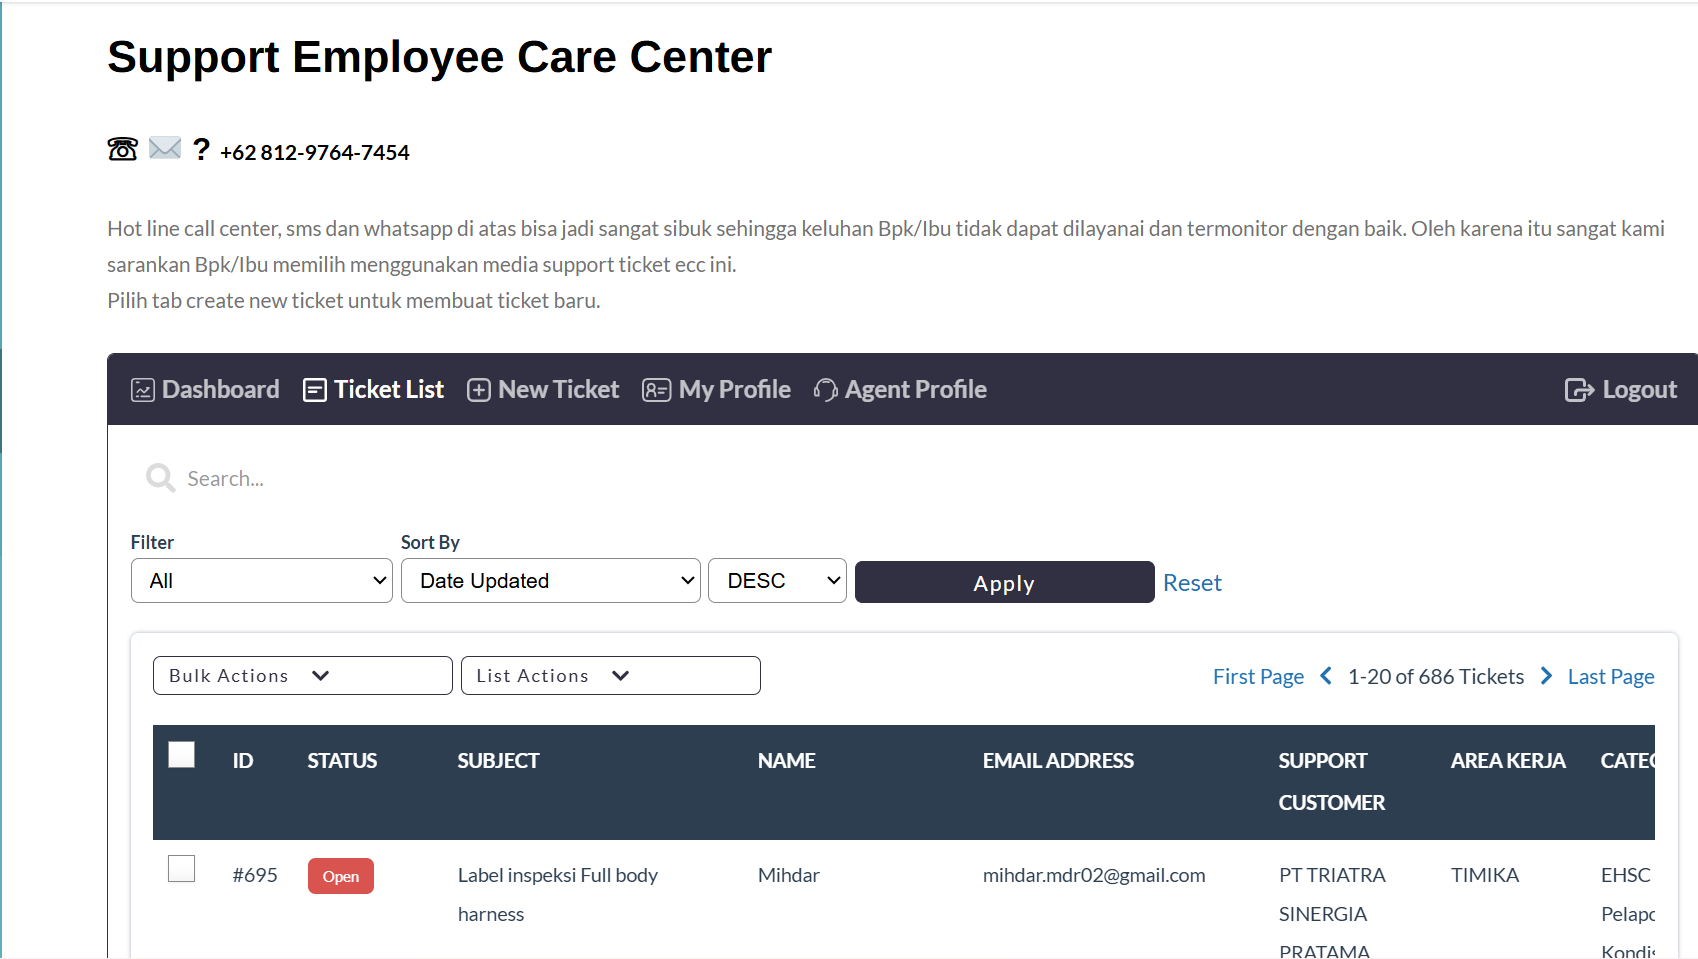Click the telephone icon in the header
This screenshot has width=1698, height=959.
(121, 150)
